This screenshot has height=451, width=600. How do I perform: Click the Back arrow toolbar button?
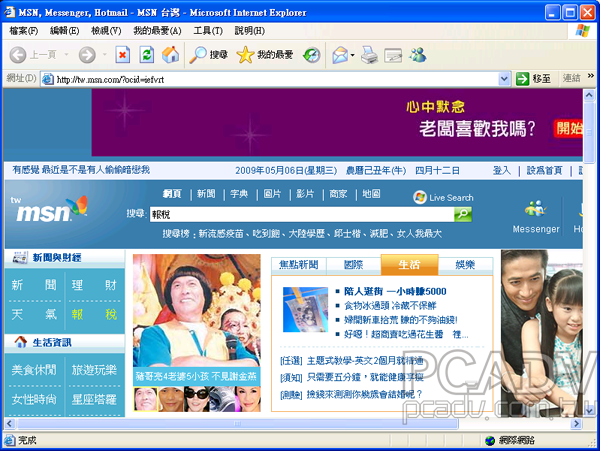[x=18, y=55]
